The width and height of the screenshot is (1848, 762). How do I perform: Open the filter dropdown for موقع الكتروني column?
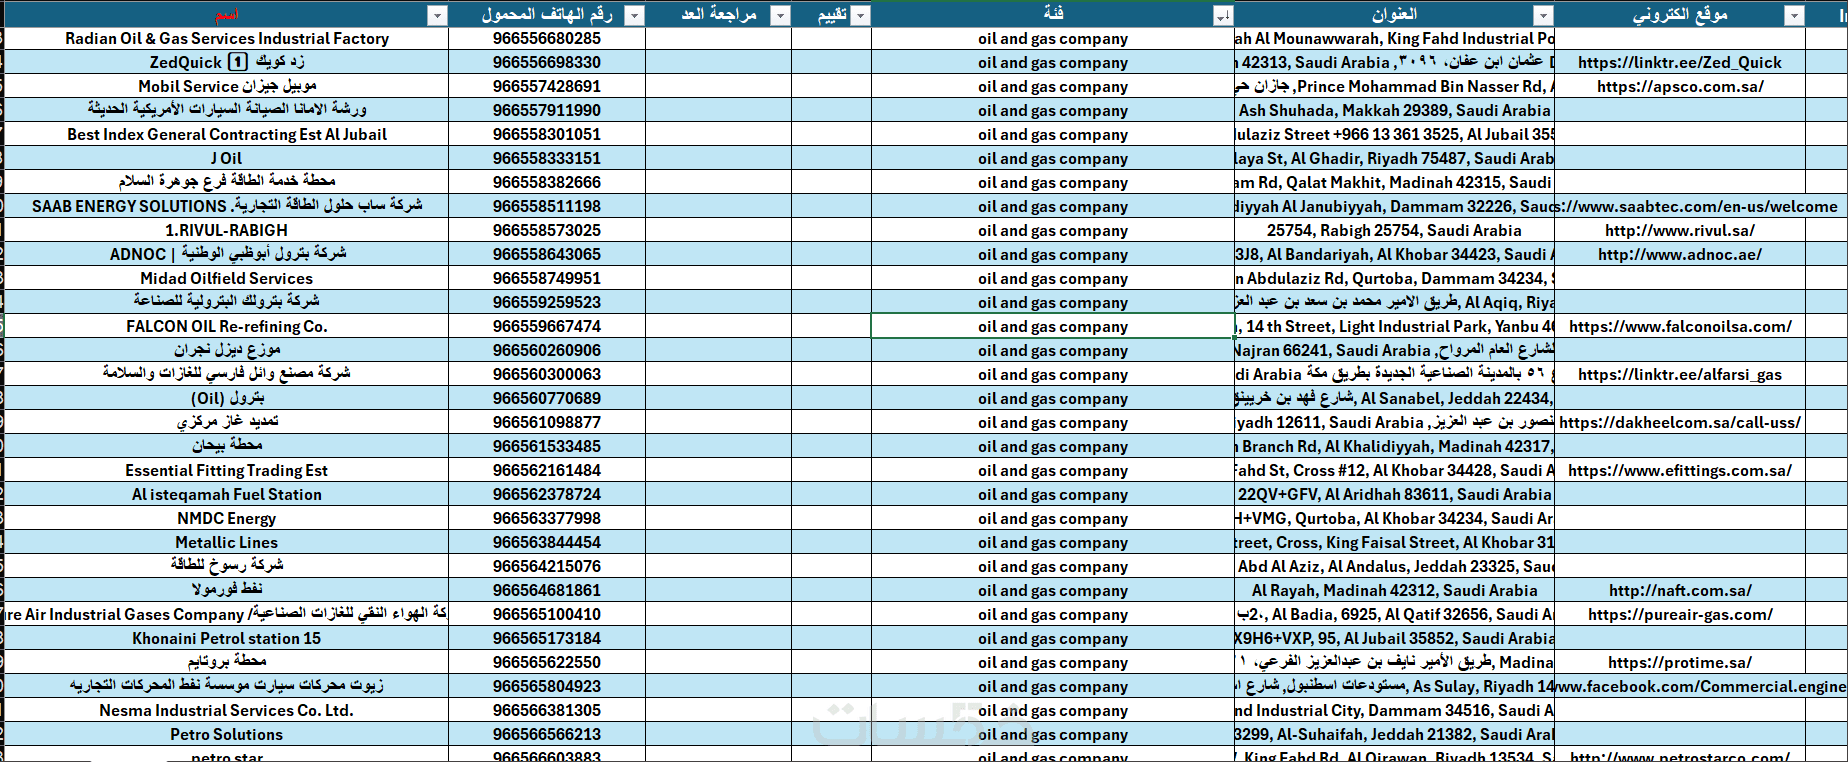click(1795, 15)
